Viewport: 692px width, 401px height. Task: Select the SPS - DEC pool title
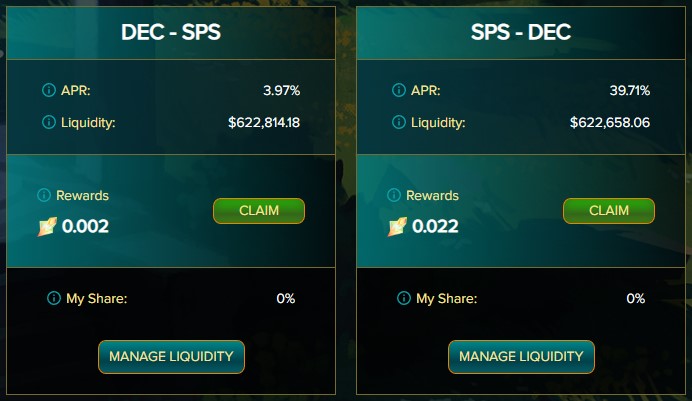point(521,32)
